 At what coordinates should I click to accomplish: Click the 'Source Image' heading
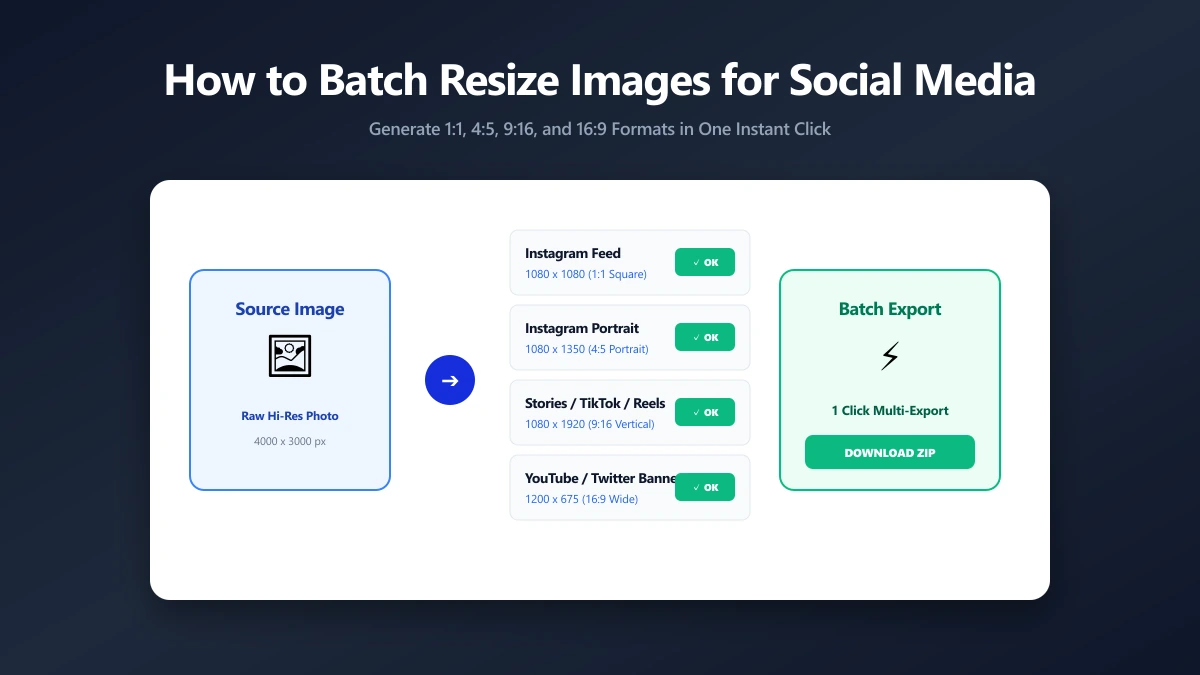click(x=290, y=309)
